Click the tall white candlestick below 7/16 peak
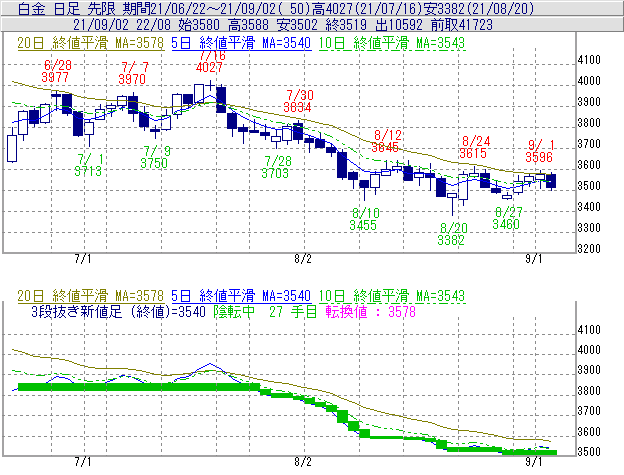Viewport: 624px width, 475px height. [x=199, y=94]
